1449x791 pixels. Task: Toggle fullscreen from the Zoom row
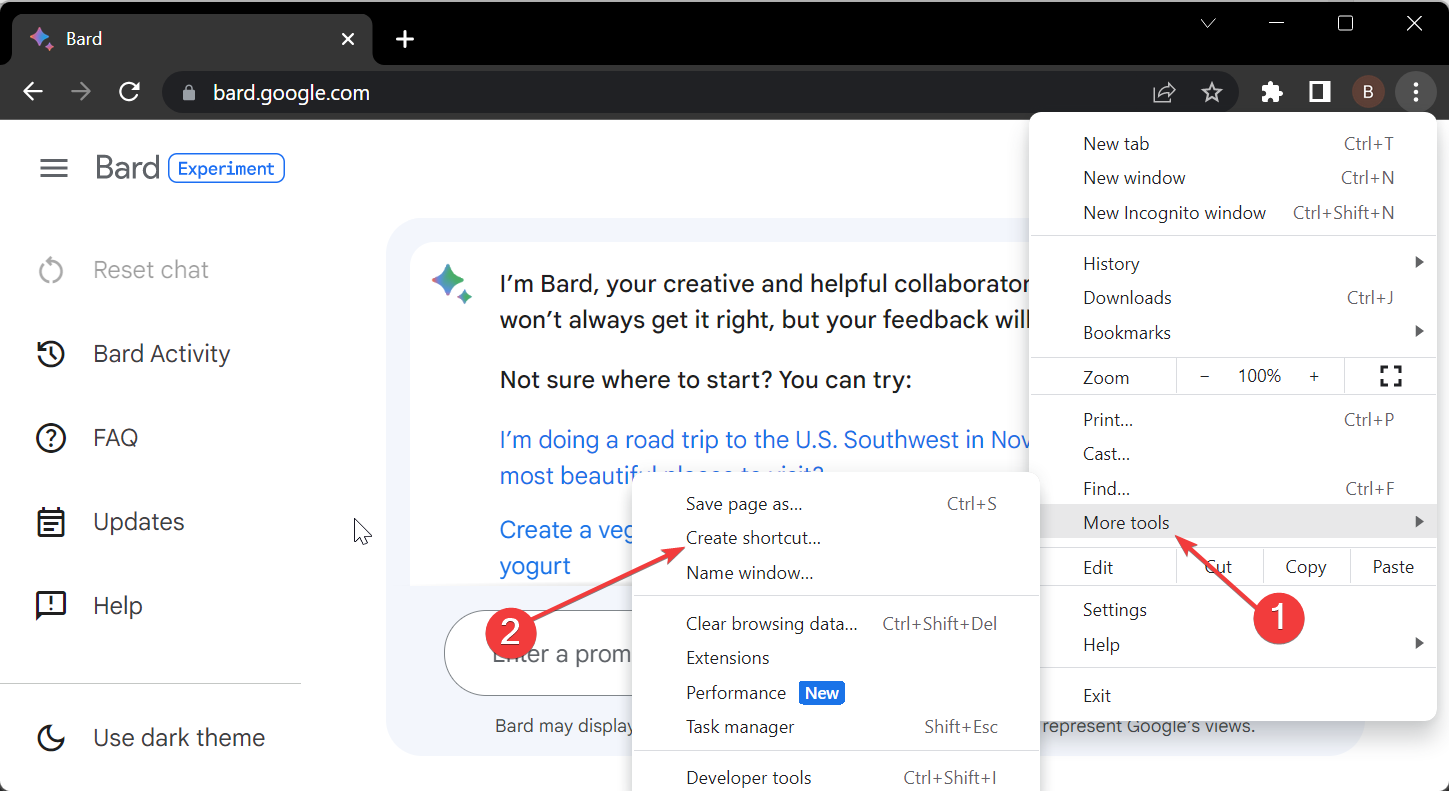coord(1390,377)
